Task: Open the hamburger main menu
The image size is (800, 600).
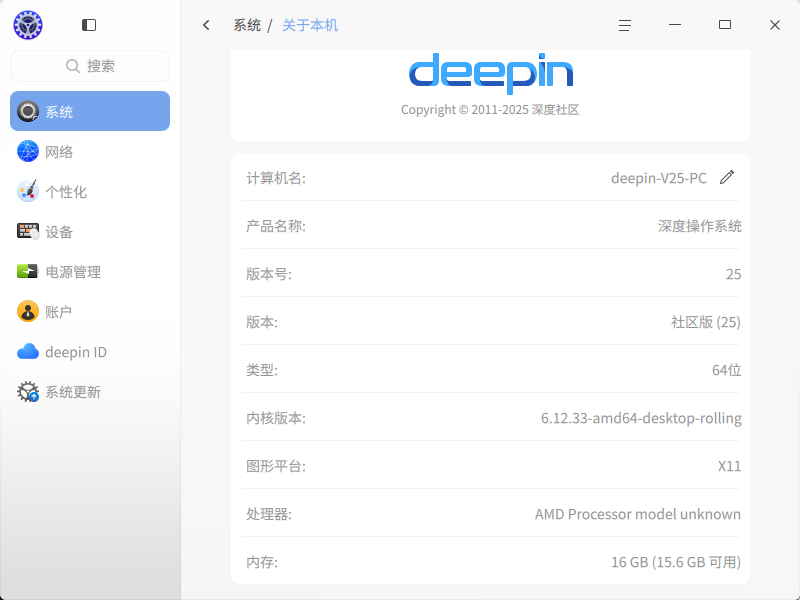Action: tap(625, 25)
